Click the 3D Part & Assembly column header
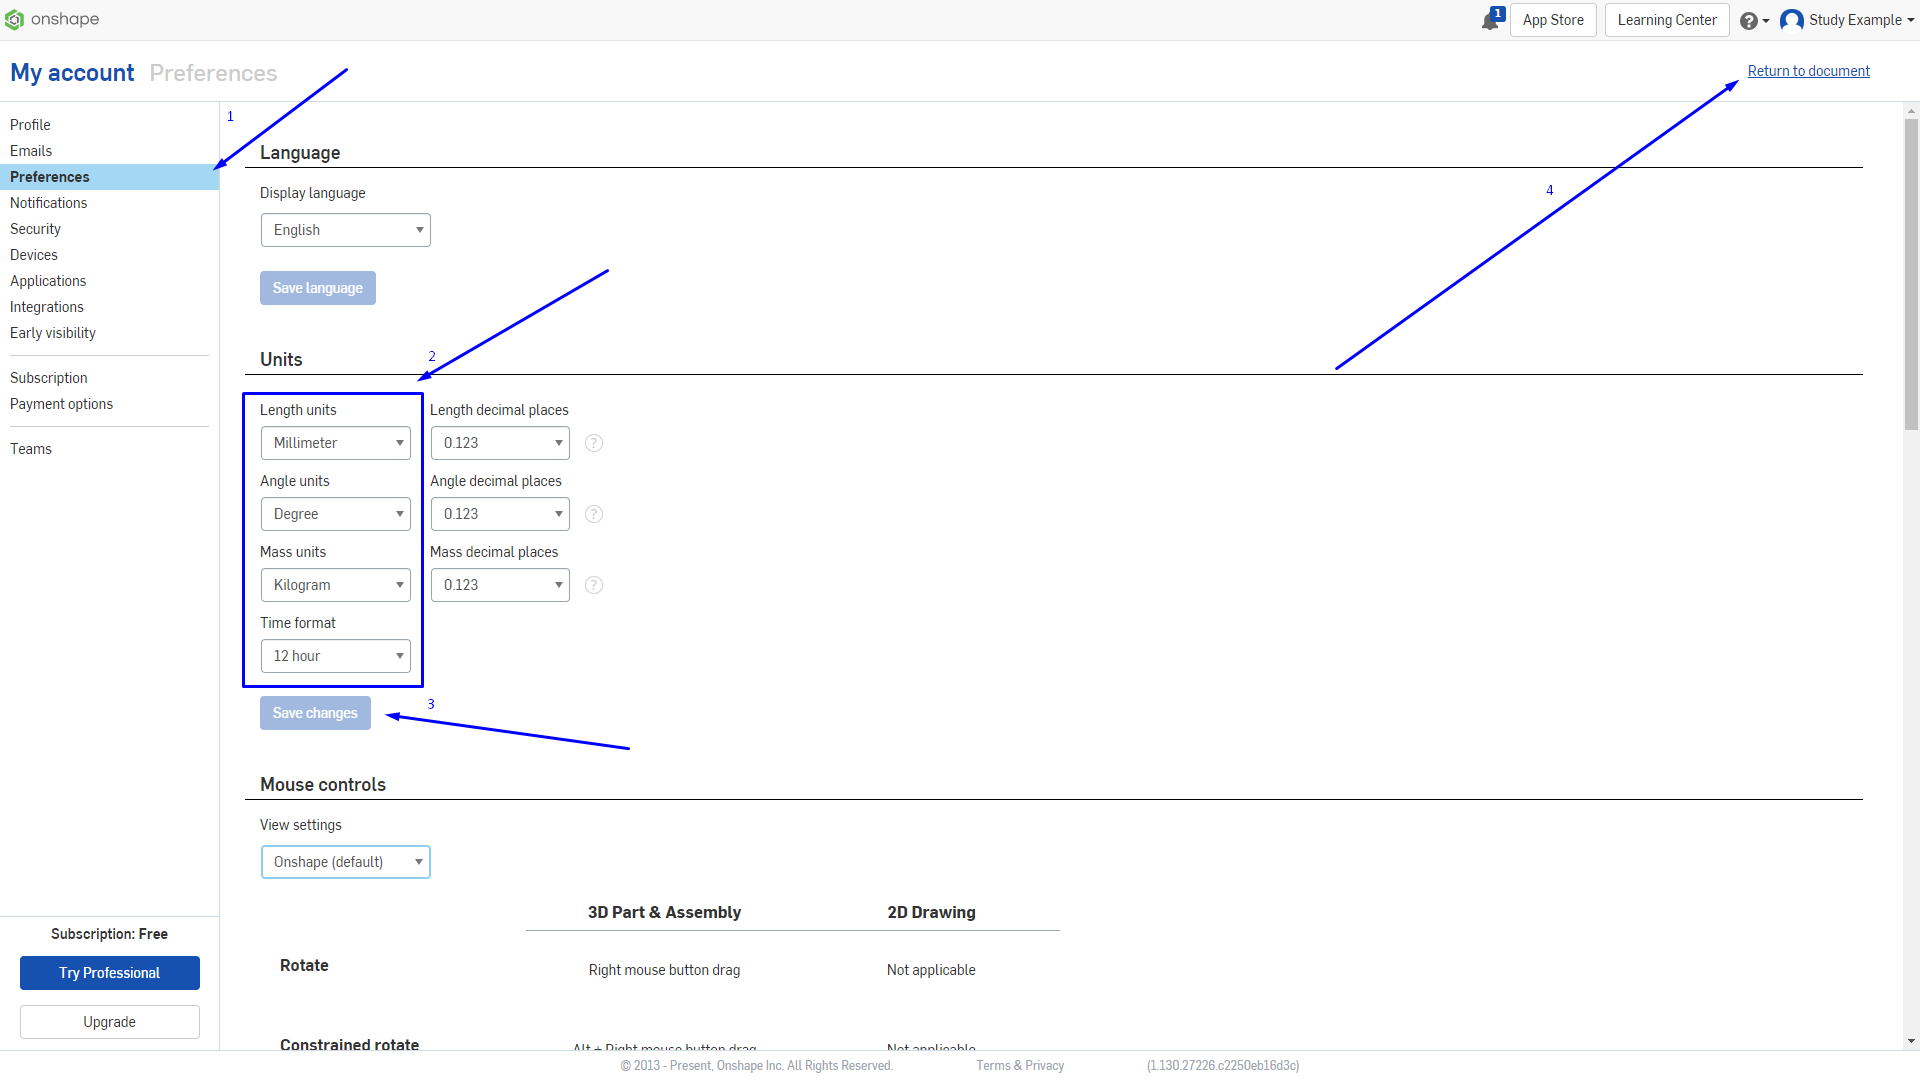Screen dimensions: 1920x1080 (x=664, y=912)
